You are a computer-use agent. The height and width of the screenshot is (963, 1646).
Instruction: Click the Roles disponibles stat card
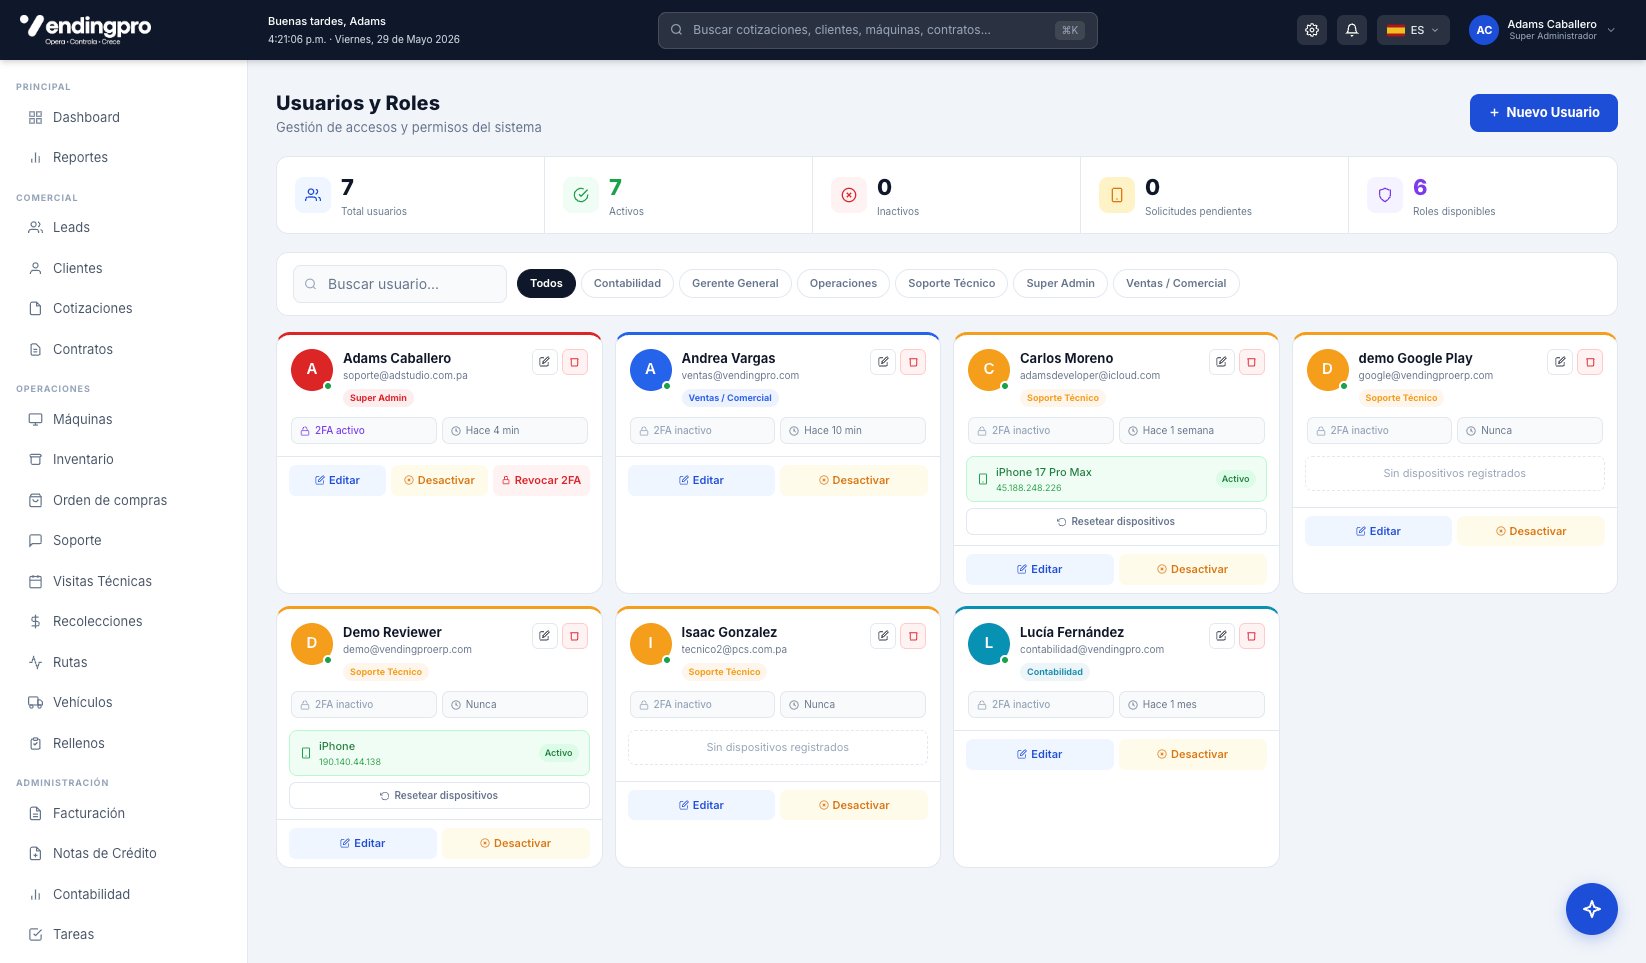(x=1482, y=195)
